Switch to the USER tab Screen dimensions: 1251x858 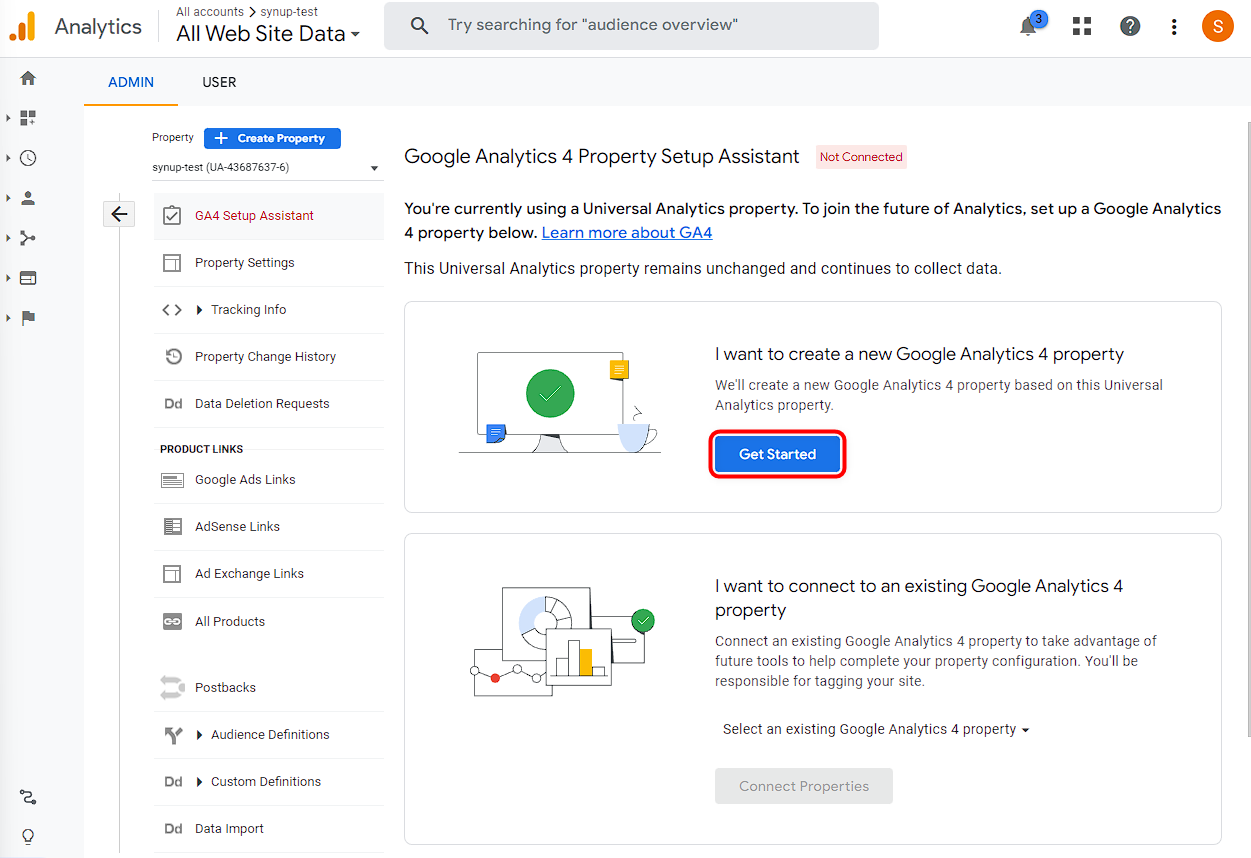[x=219, y=82]
